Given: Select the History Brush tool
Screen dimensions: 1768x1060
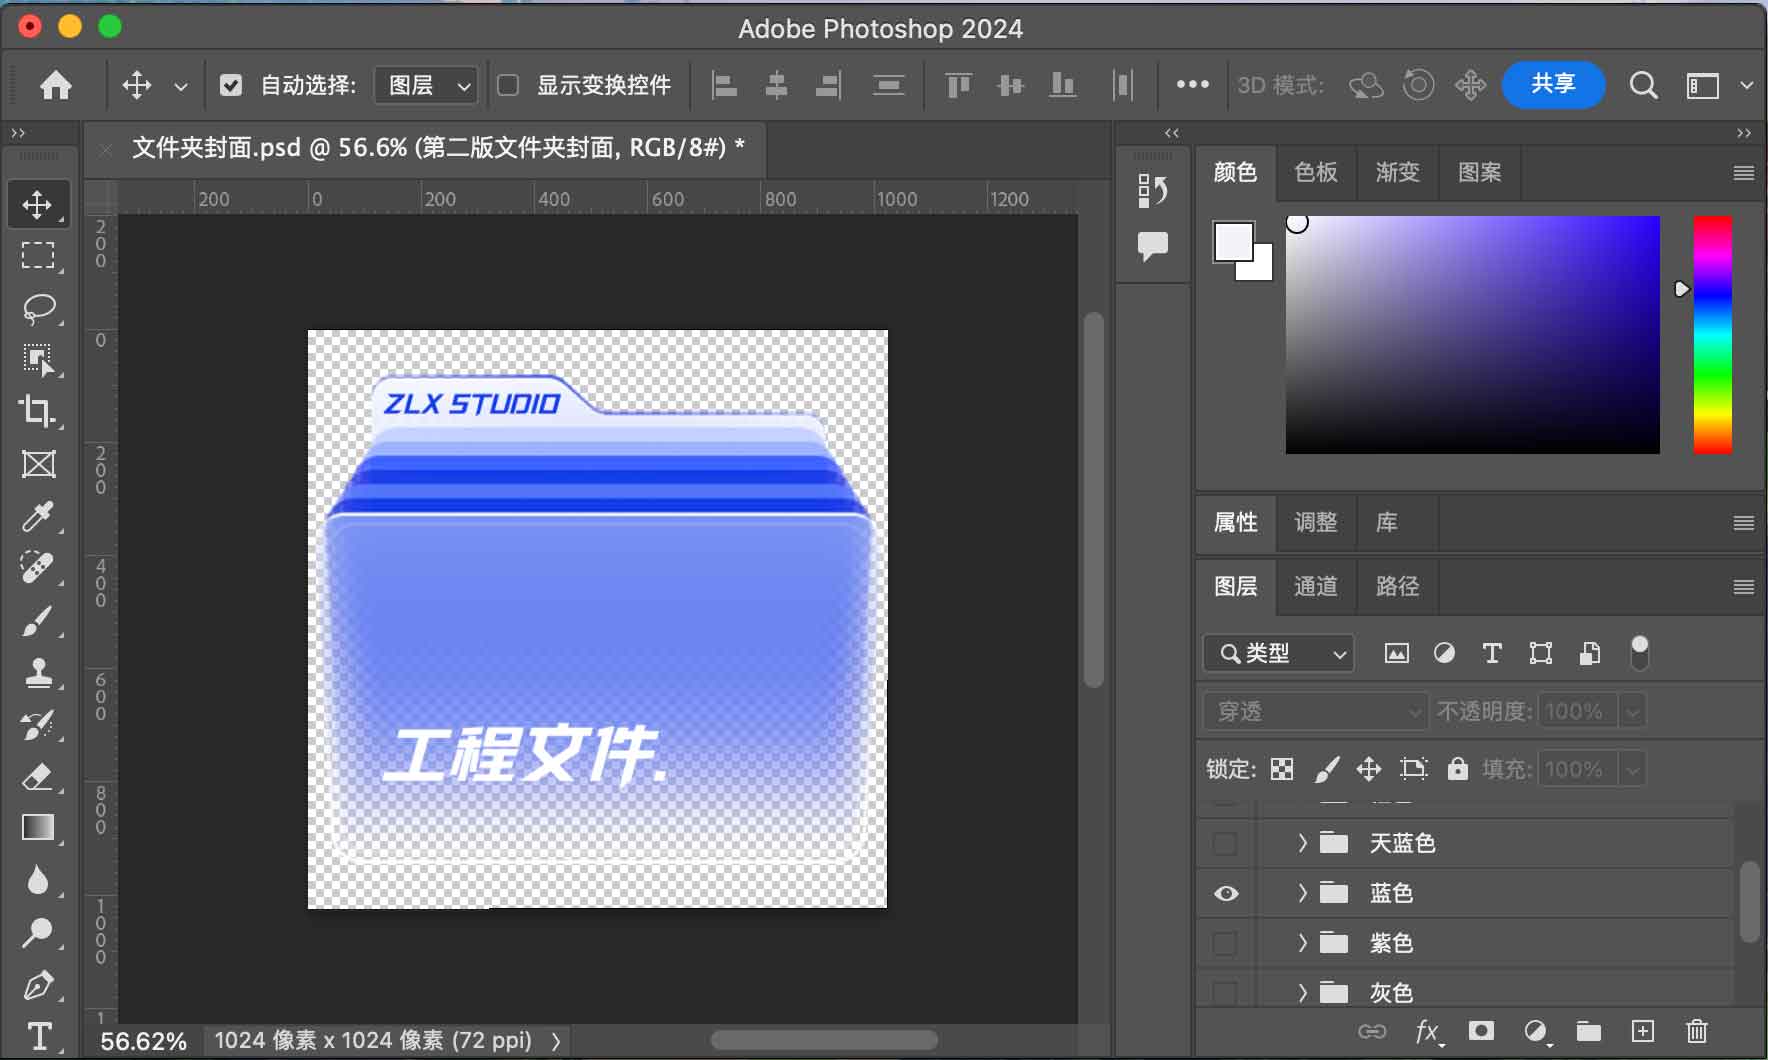Looking at the screenshot, I should (x=38, y=725).
